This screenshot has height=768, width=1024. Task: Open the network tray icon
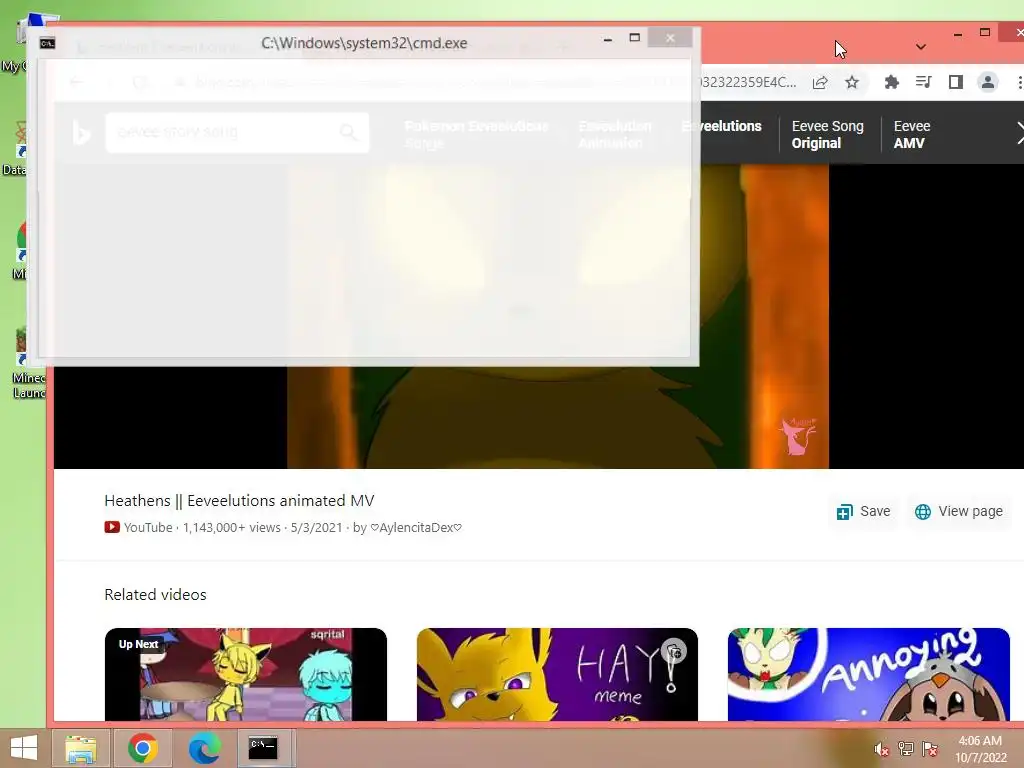pyautogui.click(x=906, y=749)
